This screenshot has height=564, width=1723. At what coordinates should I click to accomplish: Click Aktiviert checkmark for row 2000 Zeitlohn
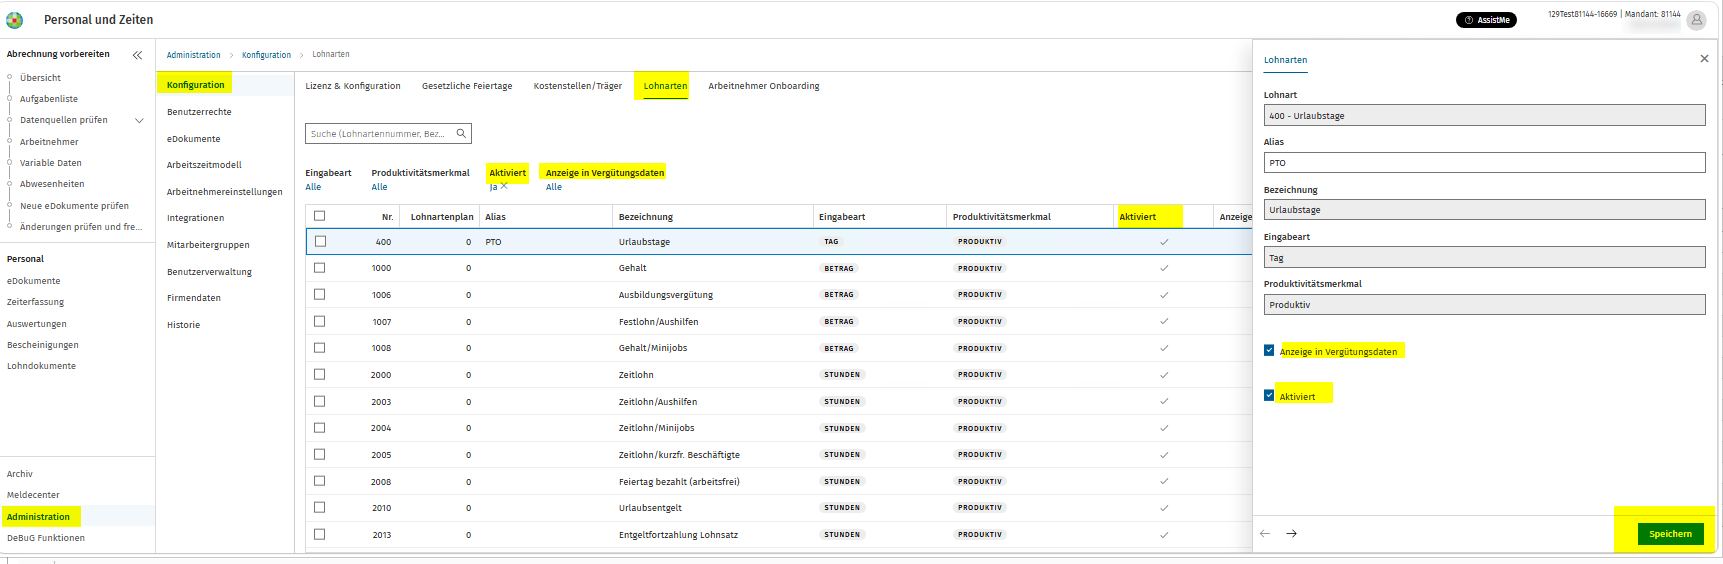[1164, 375]
